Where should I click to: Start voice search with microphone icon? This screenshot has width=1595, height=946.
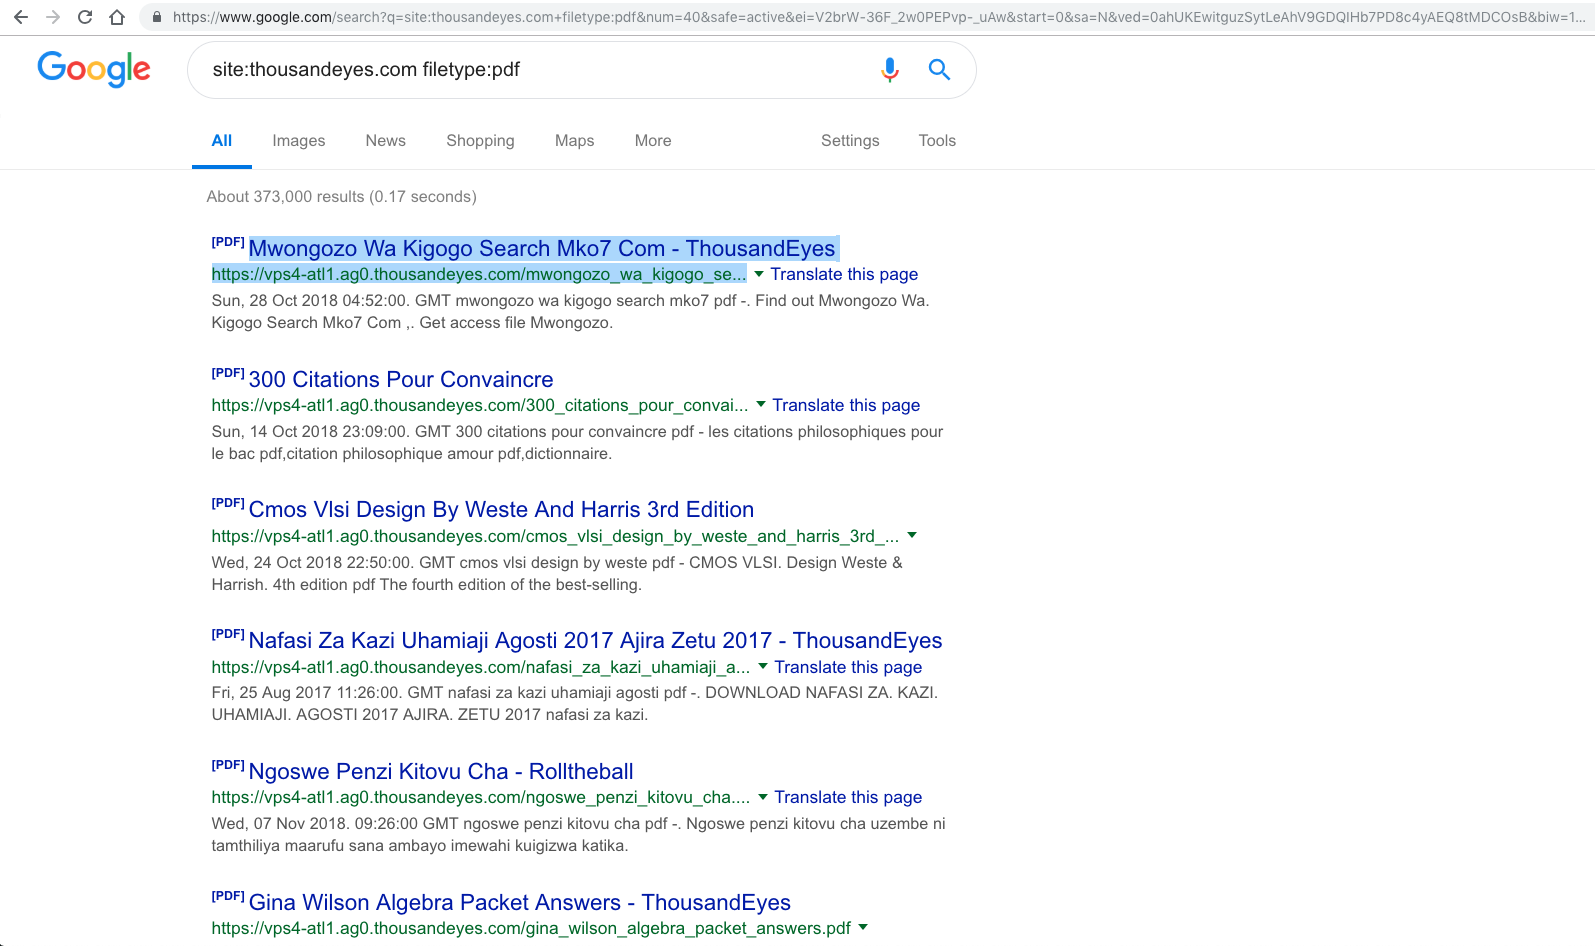tap(890, 69)
